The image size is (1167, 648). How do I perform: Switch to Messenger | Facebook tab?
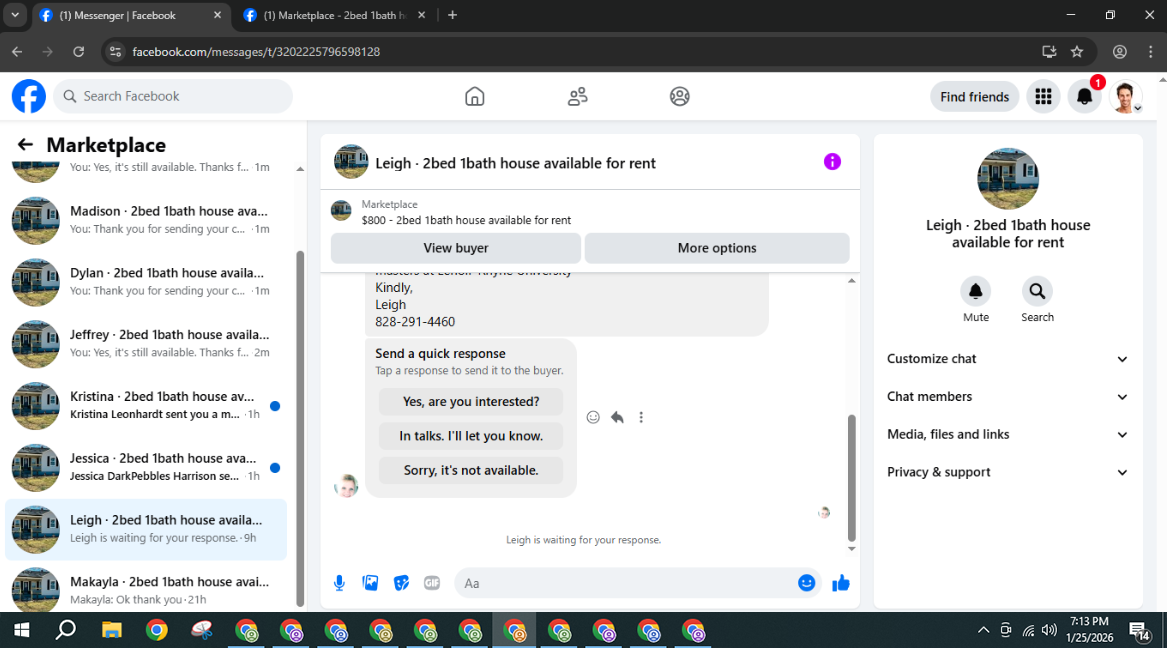point(130,15)
